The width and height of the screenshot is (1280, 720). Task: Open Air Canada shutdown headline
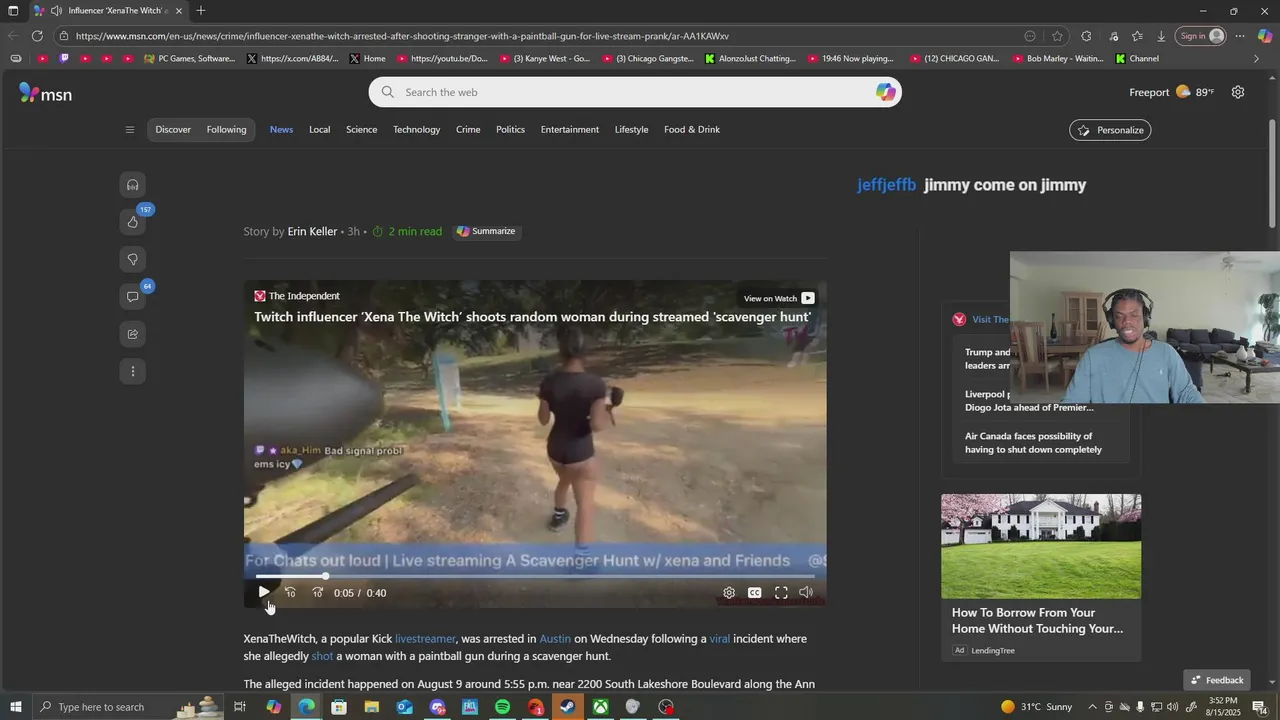click(1033, 443)
